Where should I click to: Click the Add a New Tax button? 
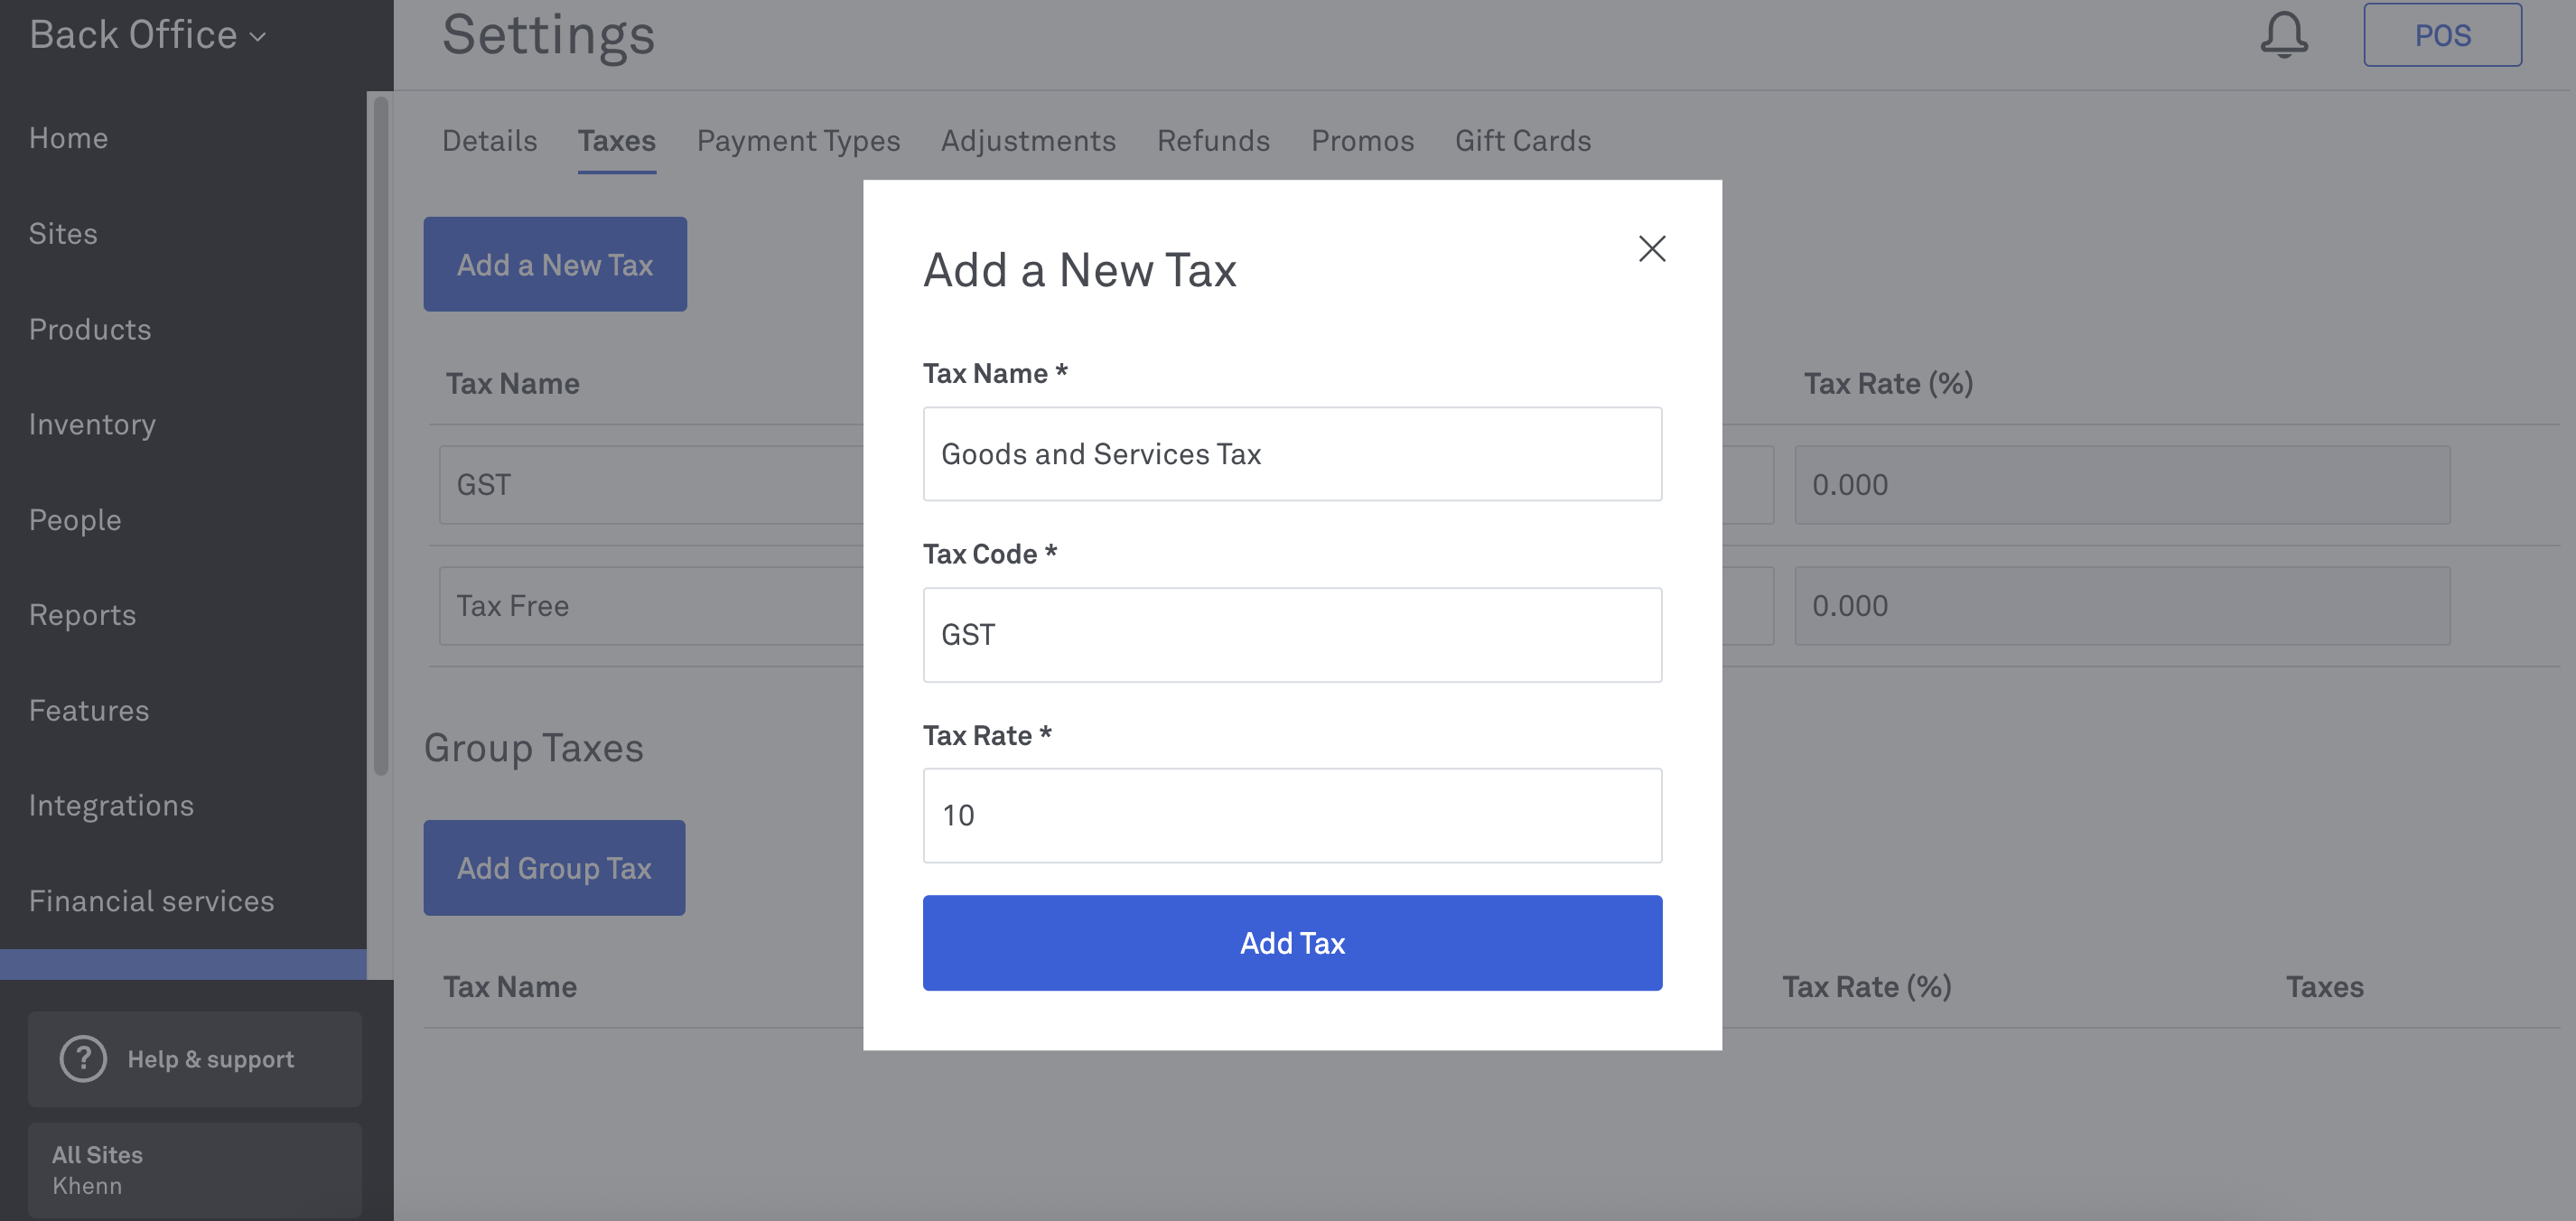555,264
